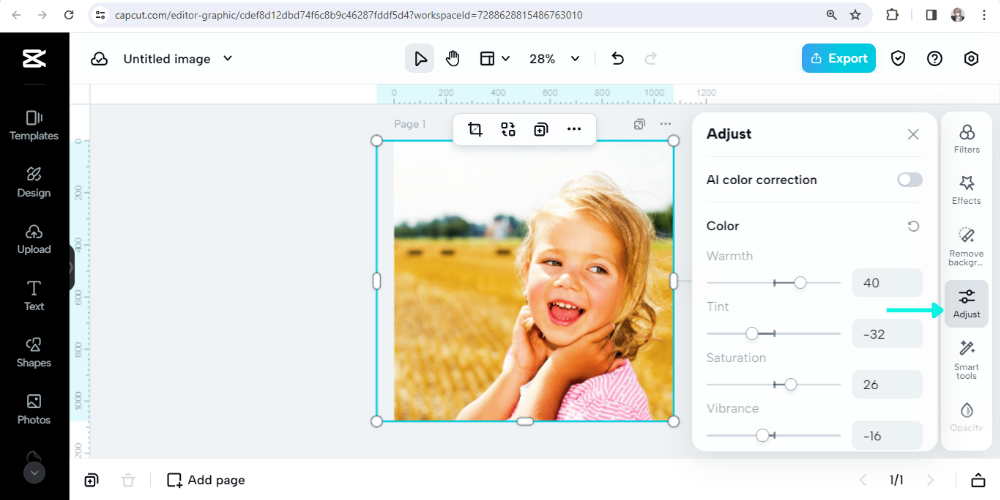Bookmark this page with the star icon

855,15
